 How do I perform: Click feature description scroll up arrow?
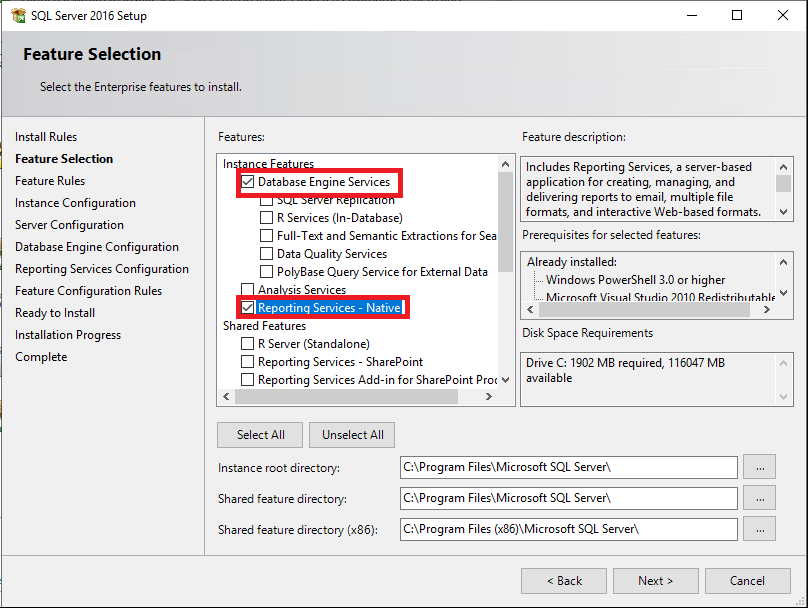point(783,167)
